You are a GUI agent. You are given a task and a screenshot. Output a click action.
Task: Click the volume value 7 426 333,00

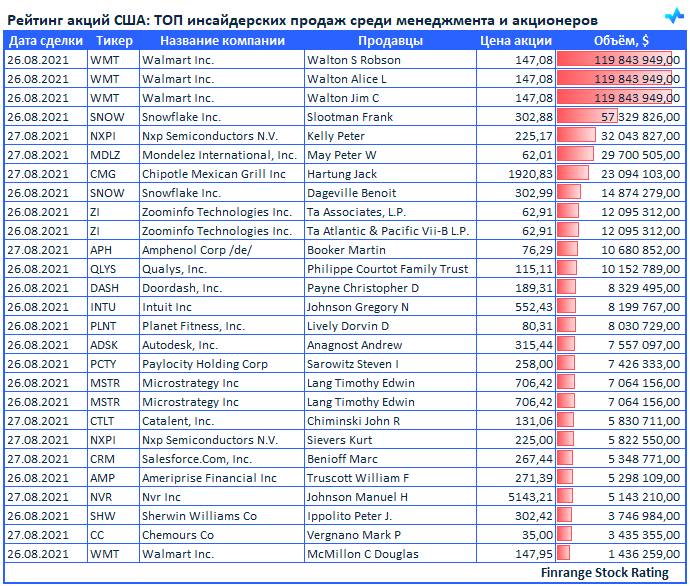(644, 364)
